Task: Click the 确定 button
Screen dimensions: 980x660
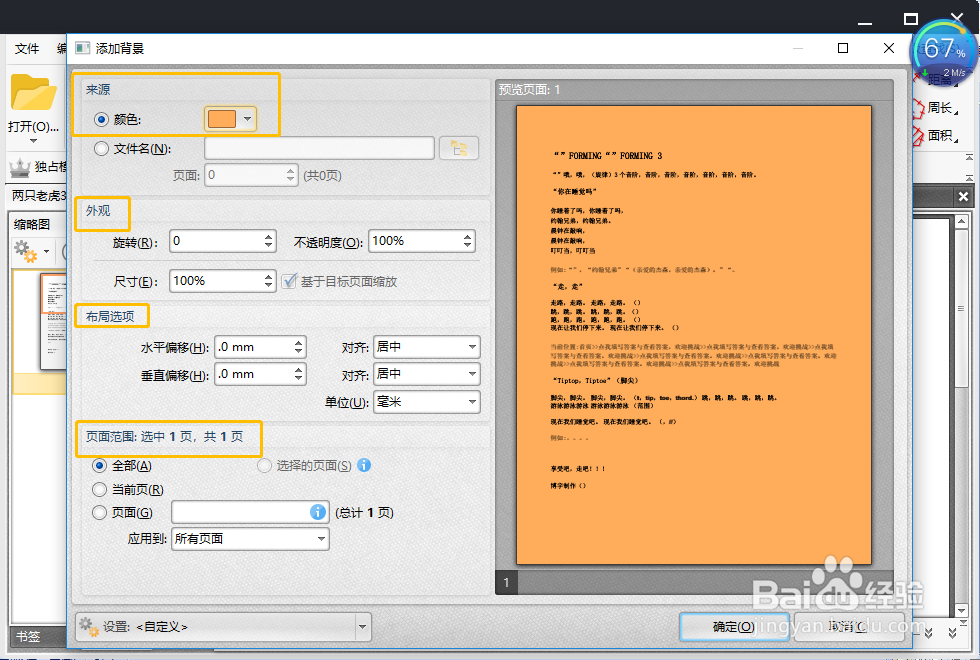Action: tap(733, 626)
